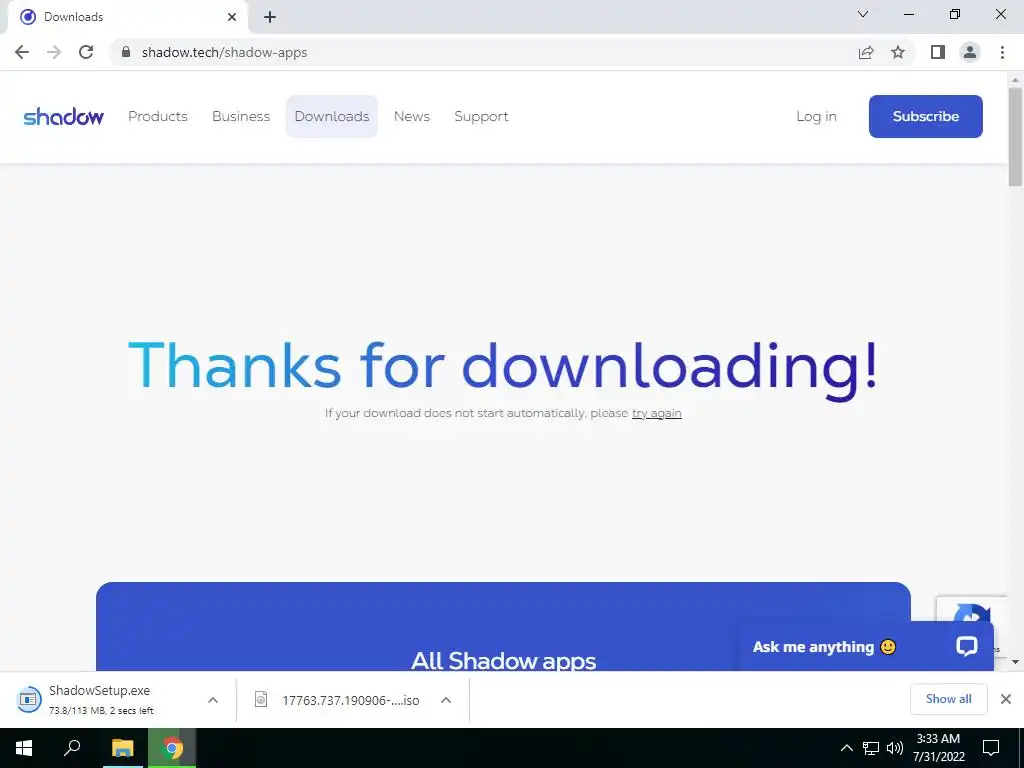Click the .iso file download item

[338, 700]
